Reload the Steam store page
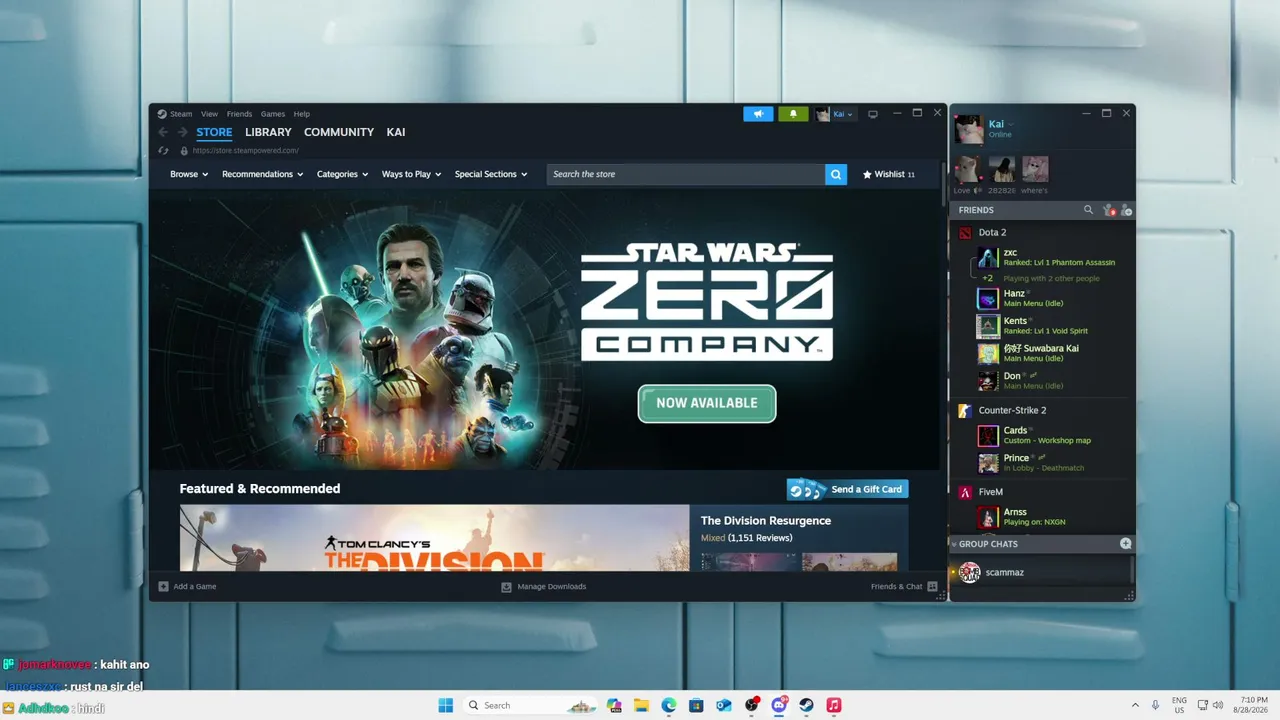Viewport: 1280px width, 720px height. [x=164, y=151]
